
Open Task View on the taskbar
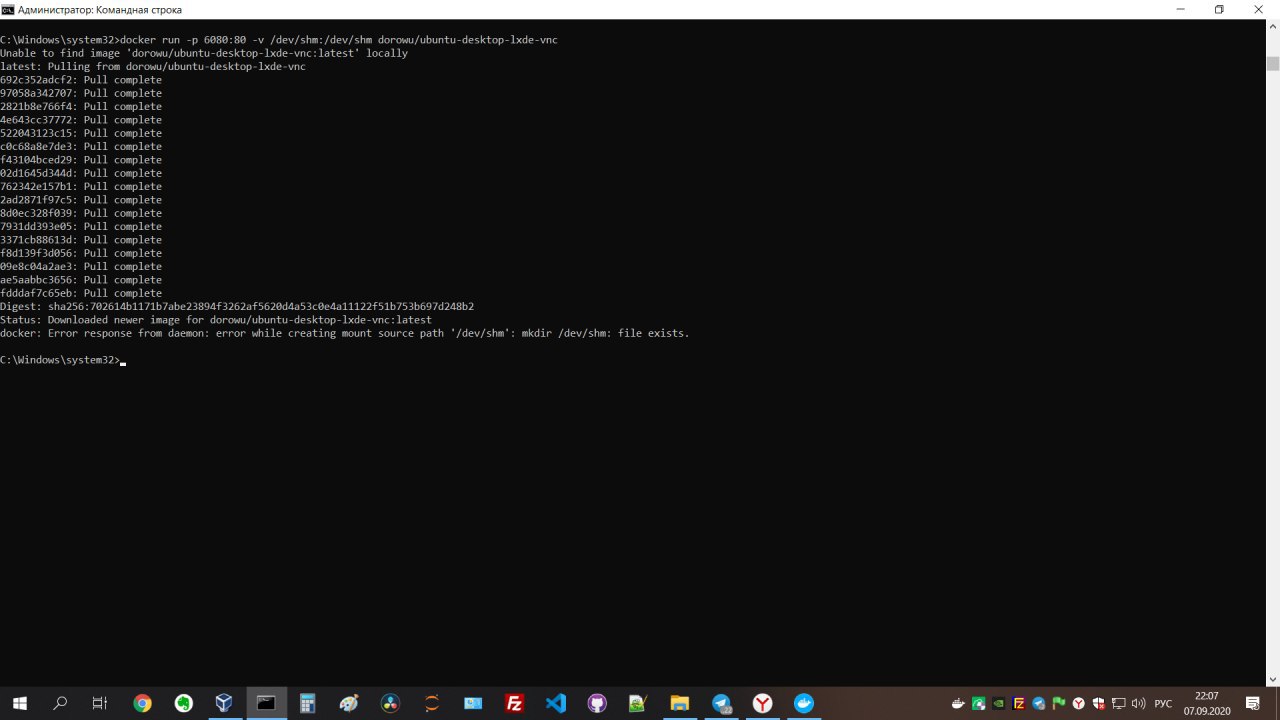click(100, 703)
